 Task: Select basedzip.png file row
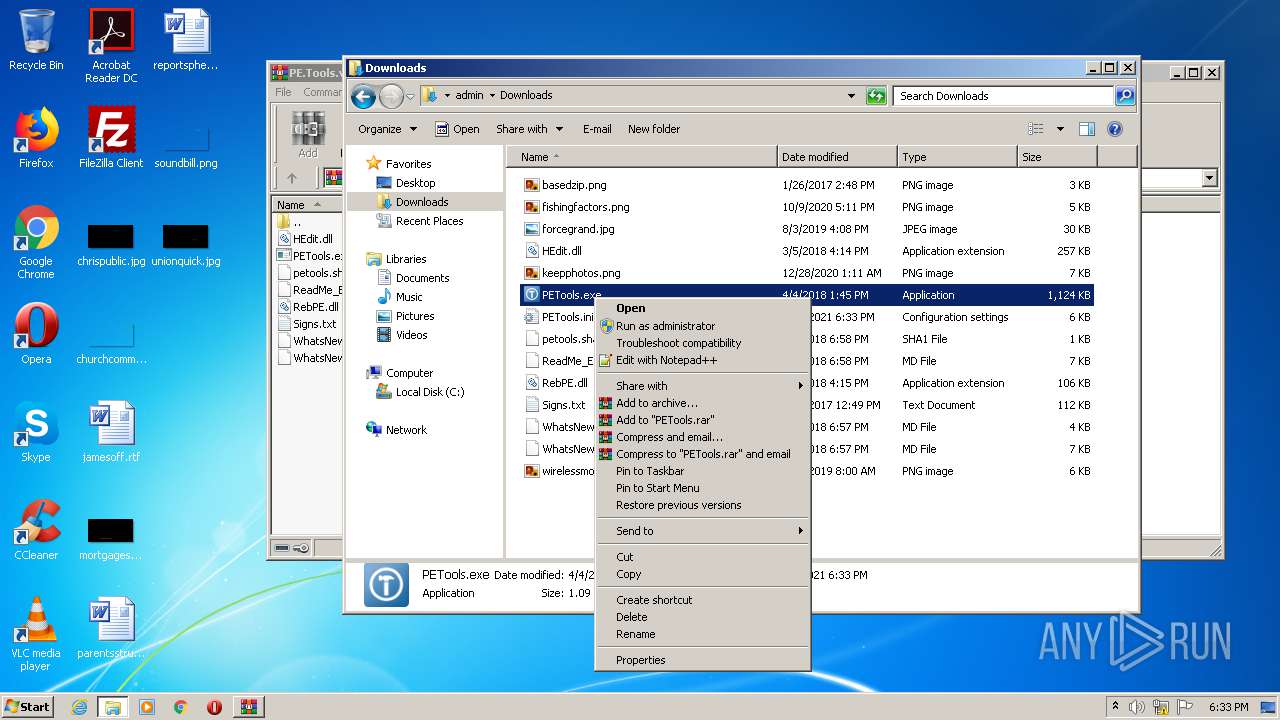coord(807,185)
